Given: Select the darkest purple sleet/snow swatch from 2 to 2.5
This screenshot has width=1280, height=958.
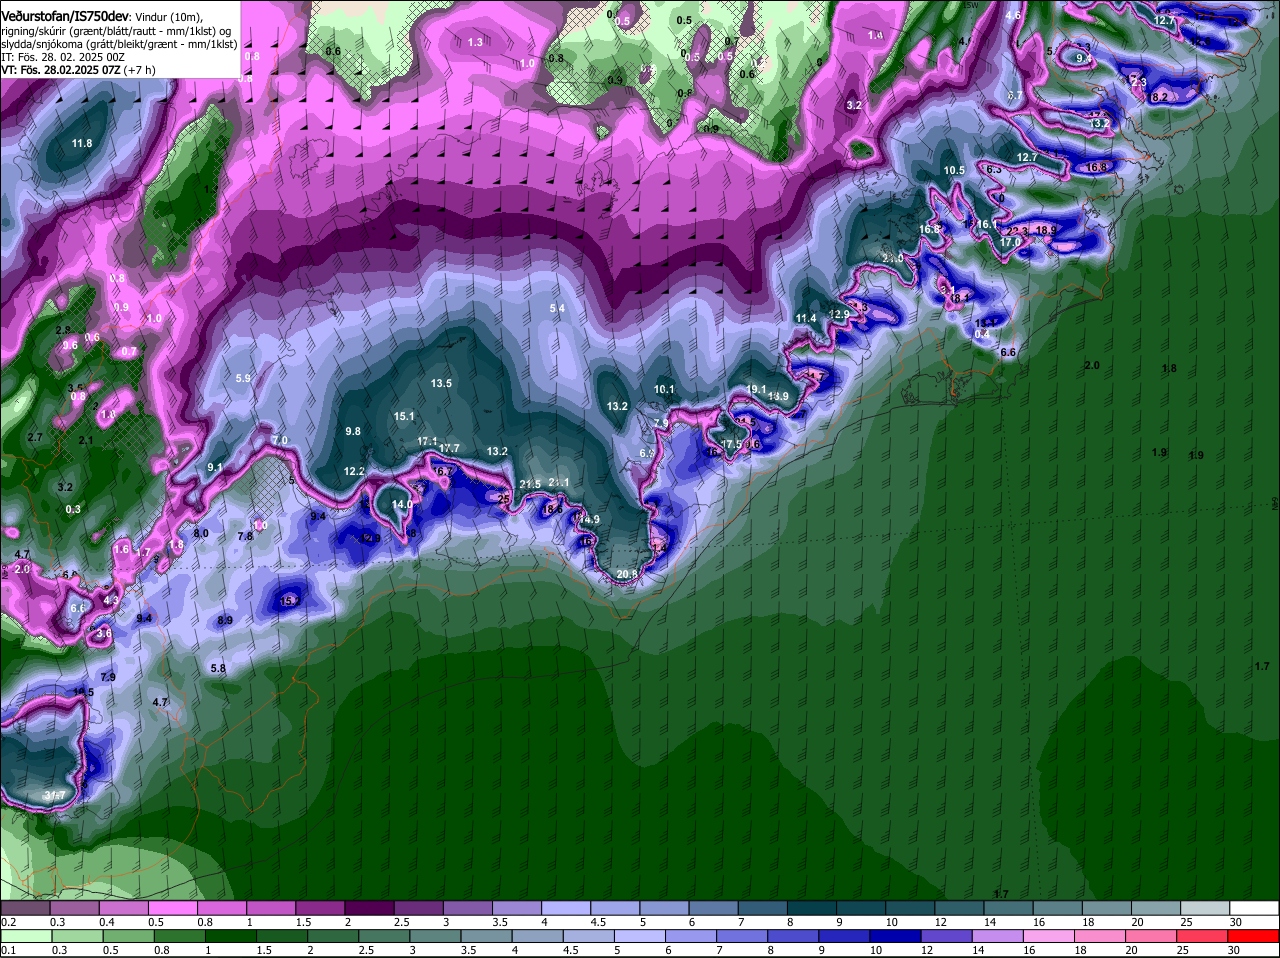Looking at the screenshot, I should (x=370, y=908).
